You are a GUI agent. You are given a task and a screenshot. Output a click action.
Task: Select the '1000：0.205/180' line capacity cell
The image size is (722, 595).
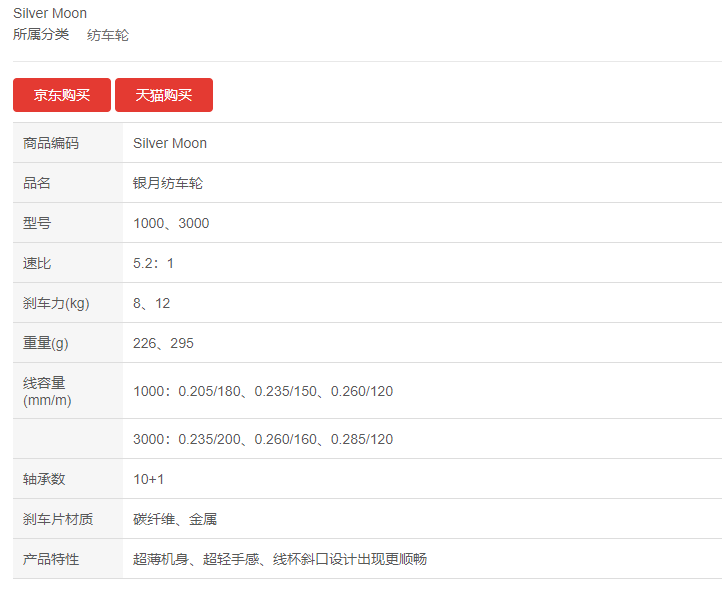tap(263, 391)
